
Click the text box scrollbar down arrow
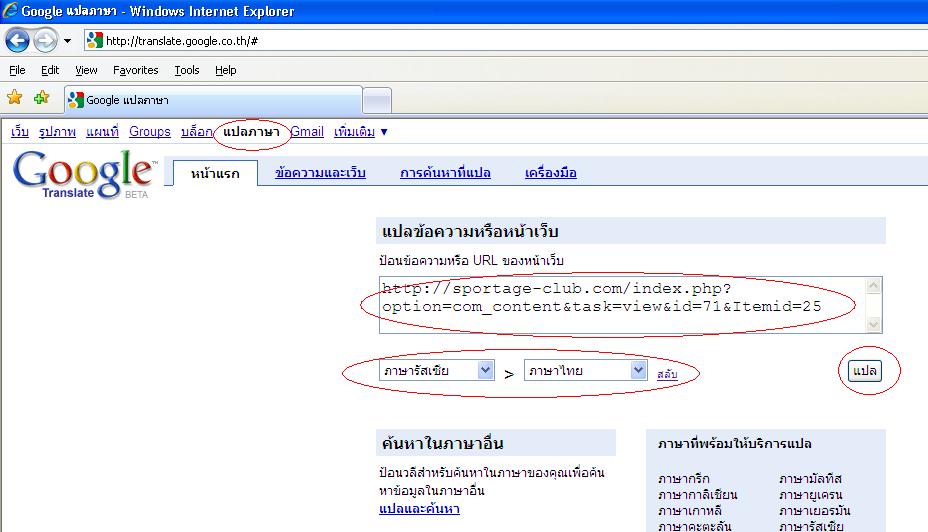874,324
